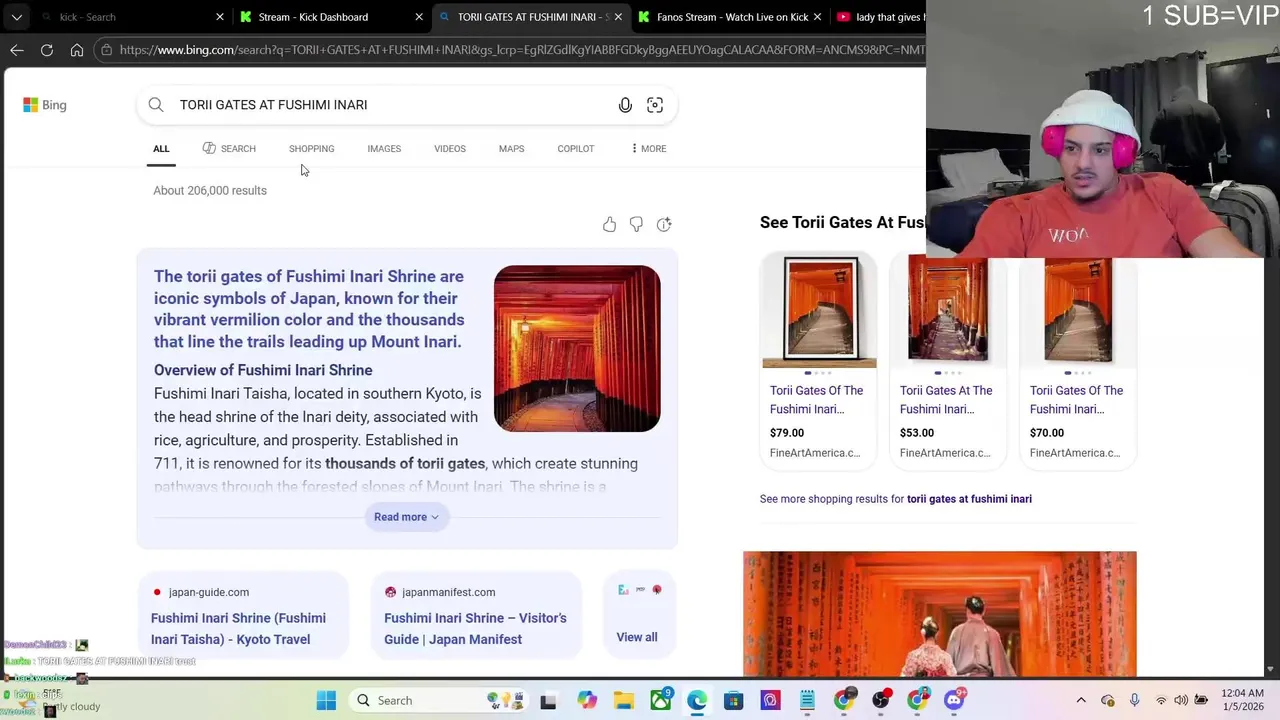
Task: Open the large torii gates photo with walkers
Action: (x=940, y=614)
